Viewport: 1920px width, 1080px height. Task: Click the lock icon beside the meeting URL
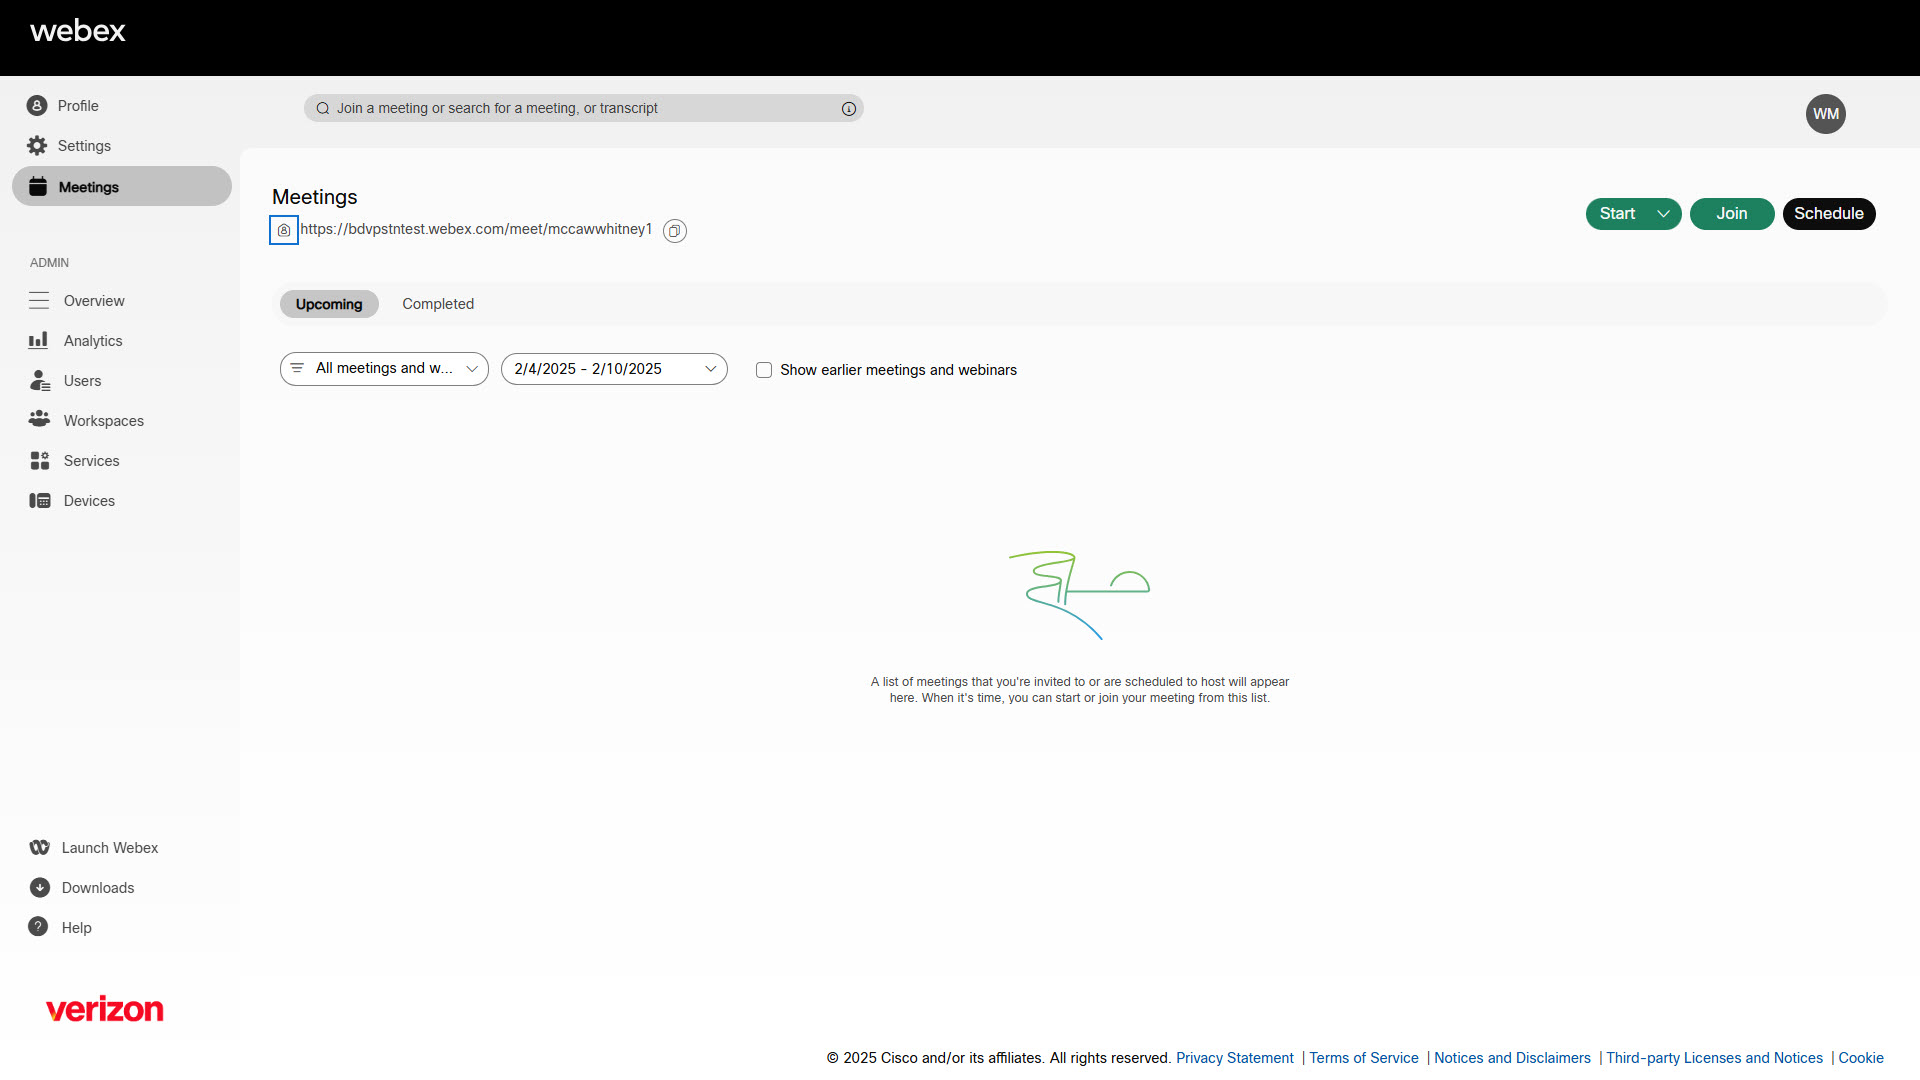284,230
